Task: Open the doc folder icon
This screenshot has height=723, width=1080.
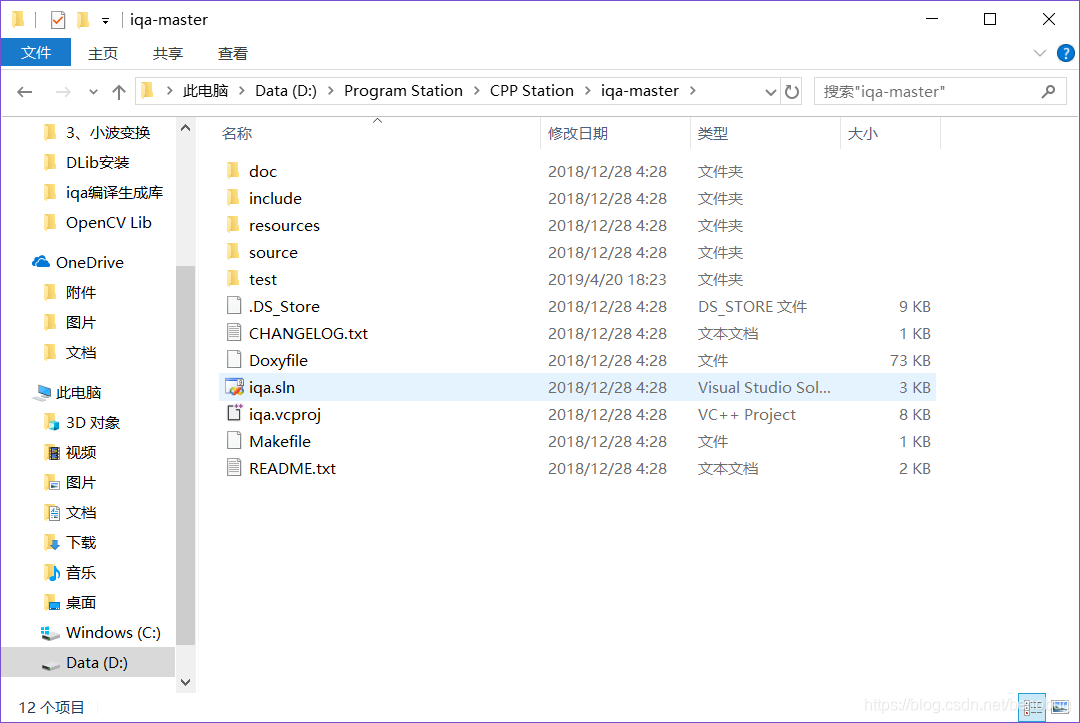Action: coord(233,171)
